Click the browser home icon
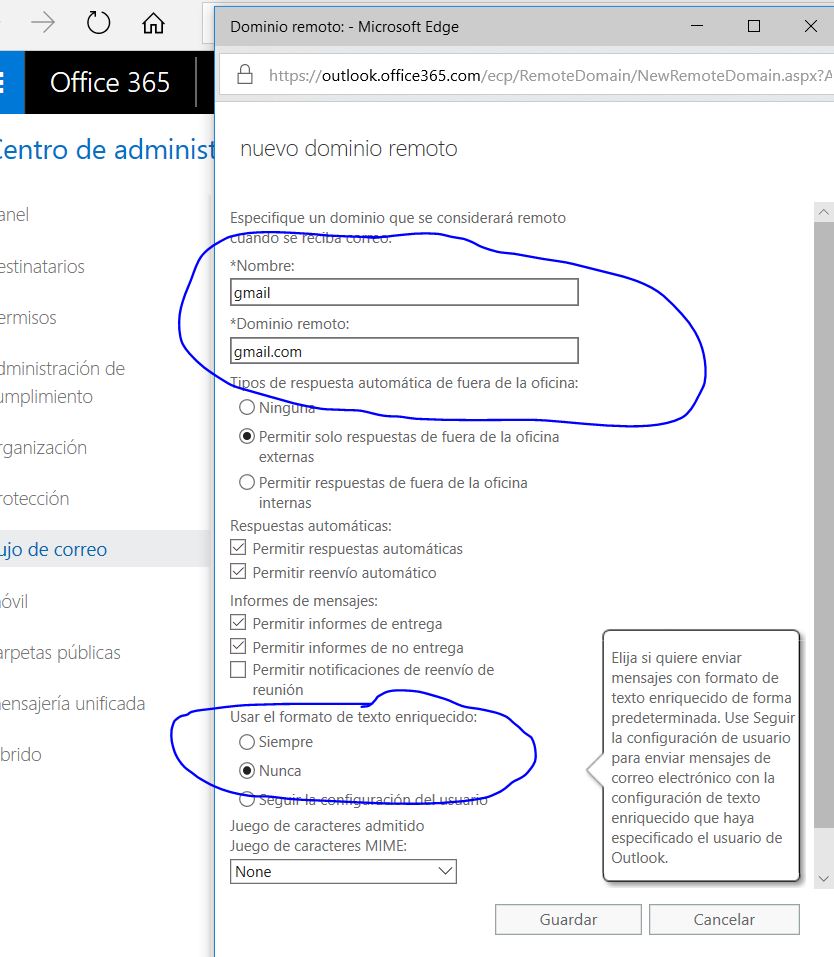834x957 pixels. point(153,23)
